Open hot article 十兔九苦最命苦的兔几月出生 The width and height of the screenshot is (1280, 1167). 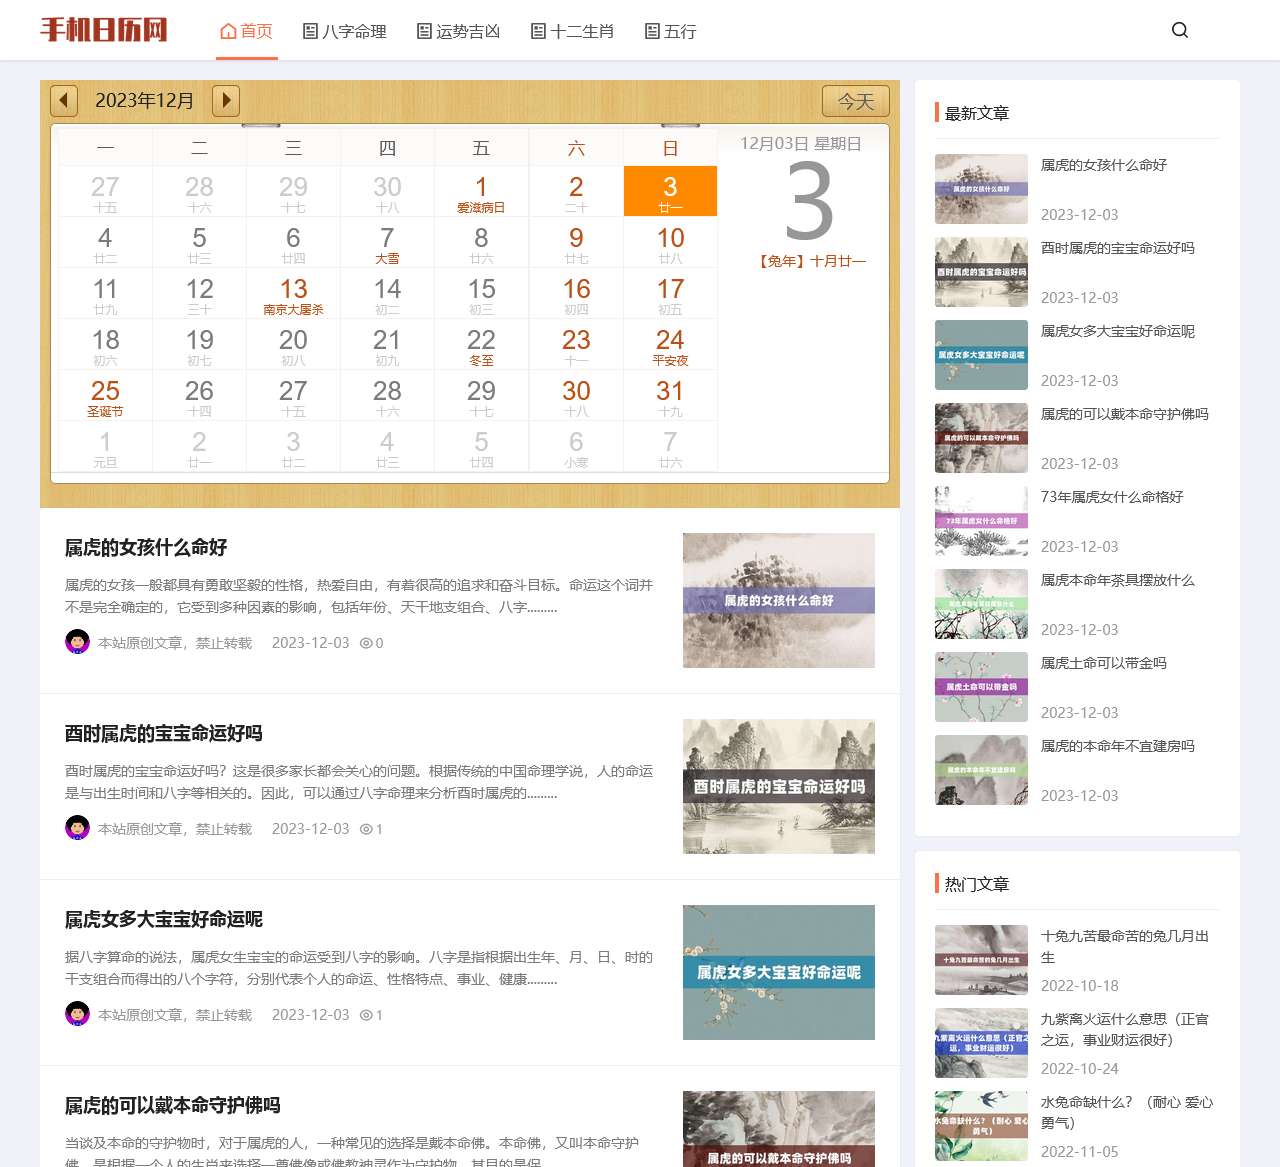pos(1125,946)
